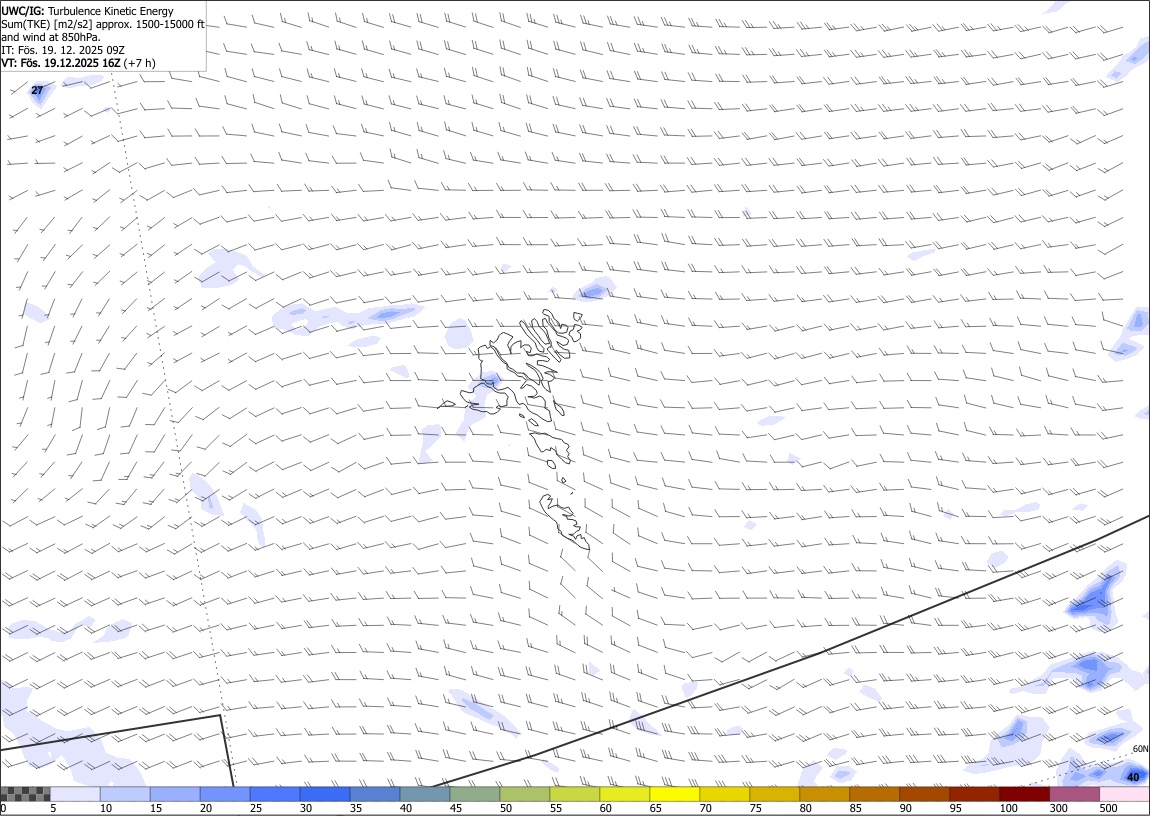Viewport: 1150px width, 816px height.
Task: Select the pale pink above-500 legend swatch
Action: click(1124, 794)
